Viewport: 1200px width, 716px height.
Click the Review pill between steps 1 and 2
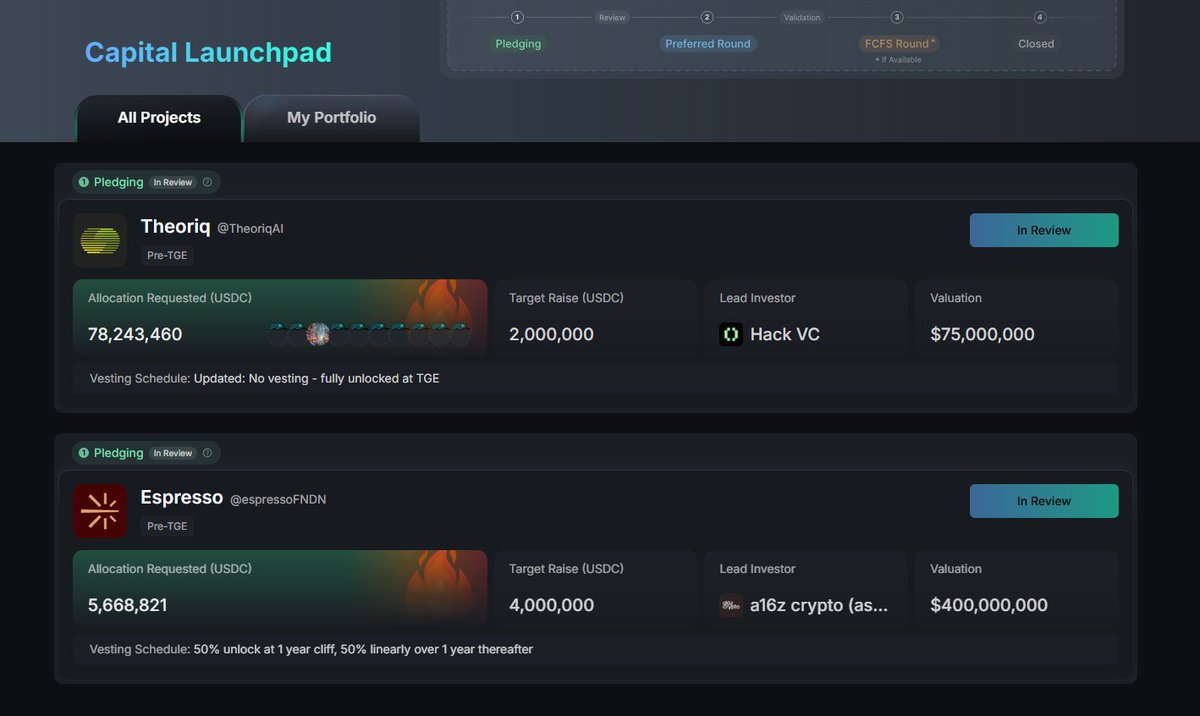tap(612, 17)
